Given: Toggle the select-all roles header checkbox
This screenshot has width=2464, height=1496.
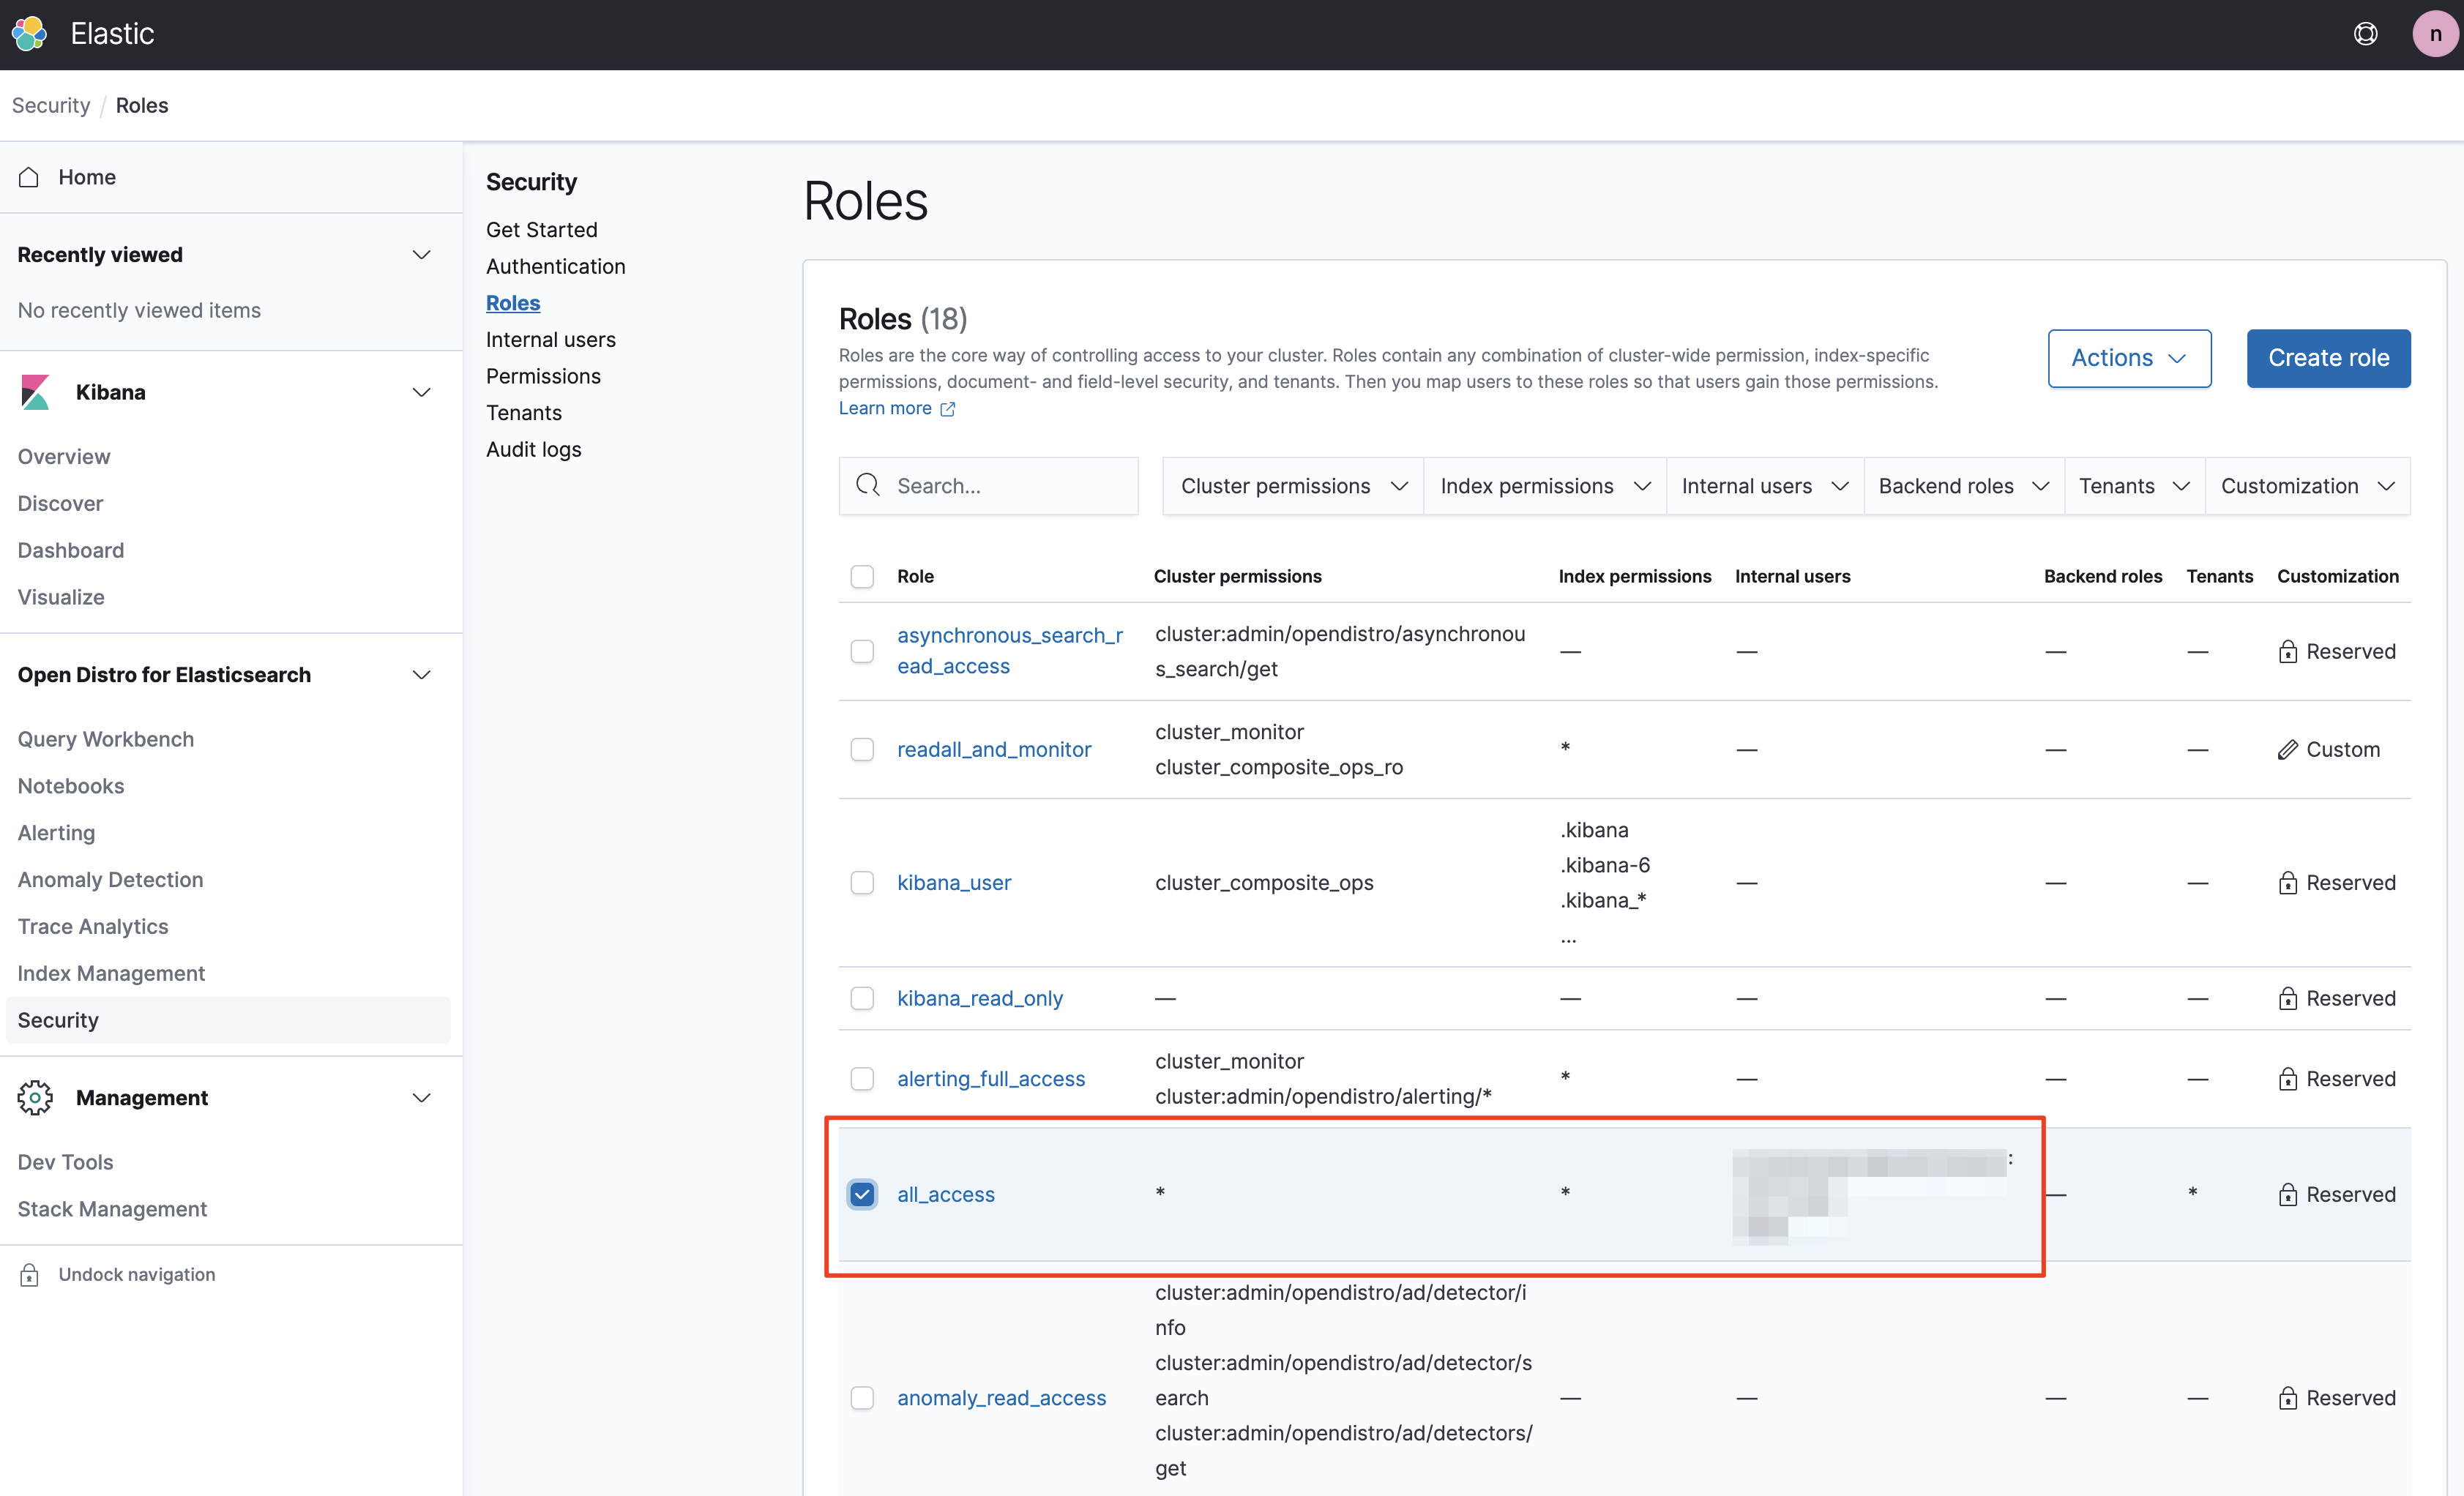Looking at the screenshot, I should point(862,576).
